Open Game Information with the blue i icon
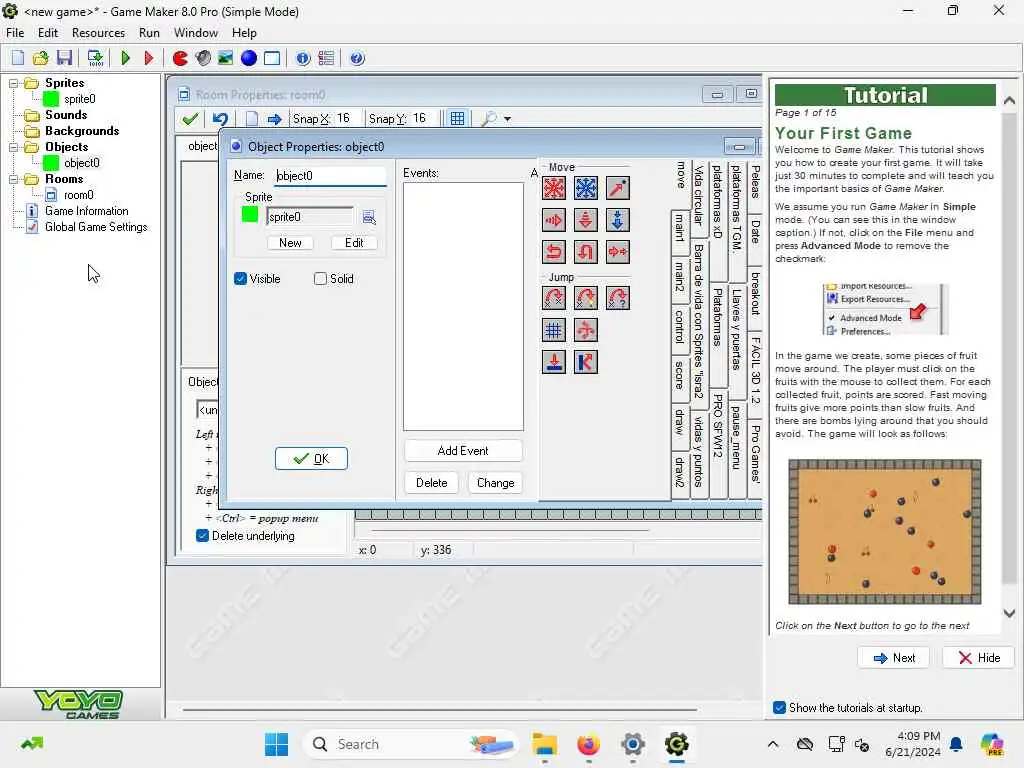 303,58
